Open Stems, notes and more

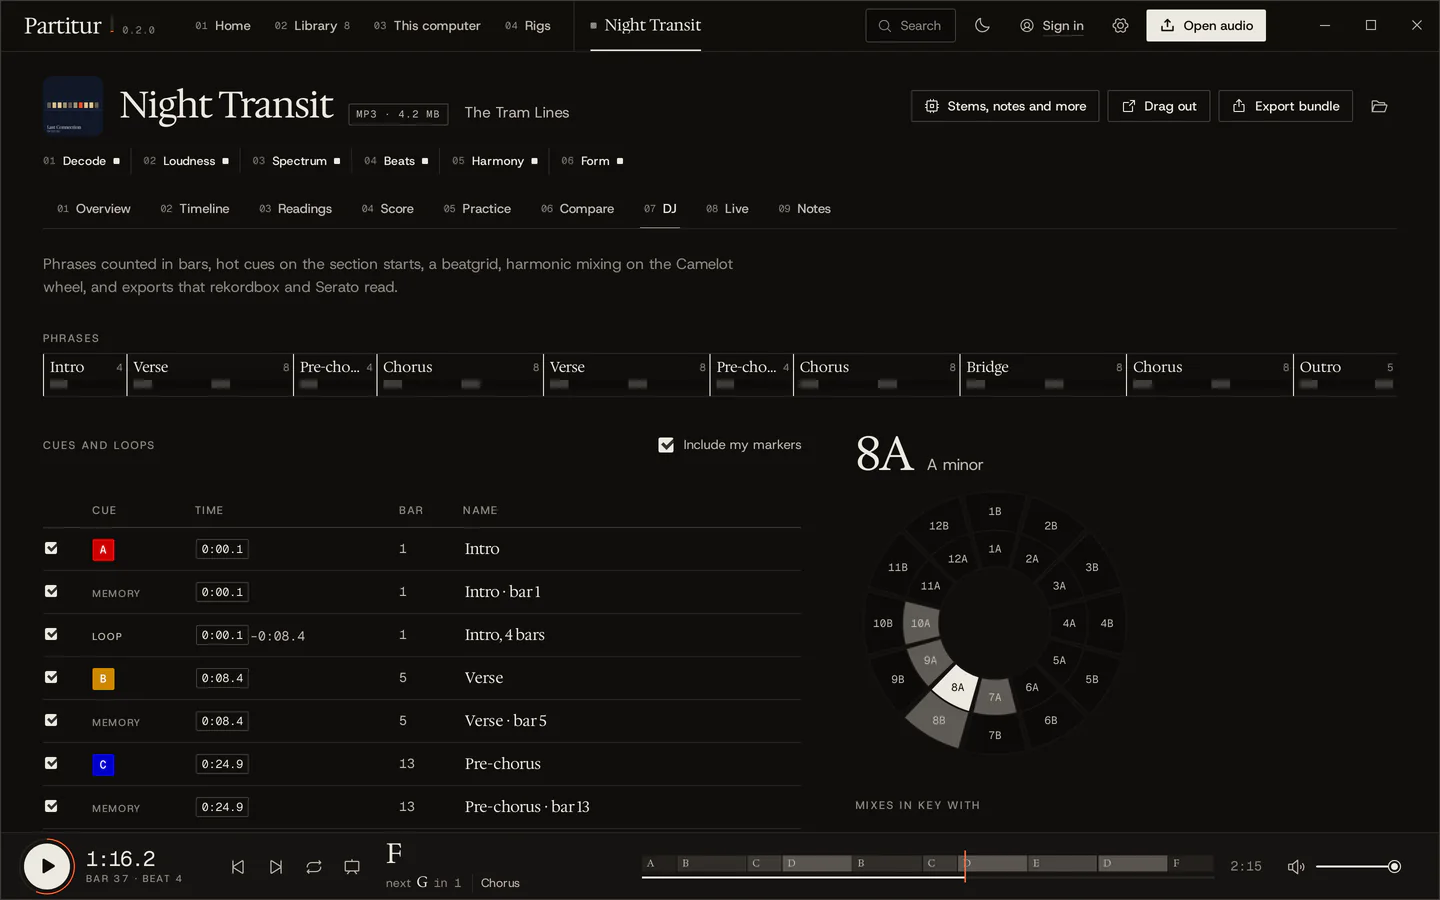click(x=1005, y=106)
